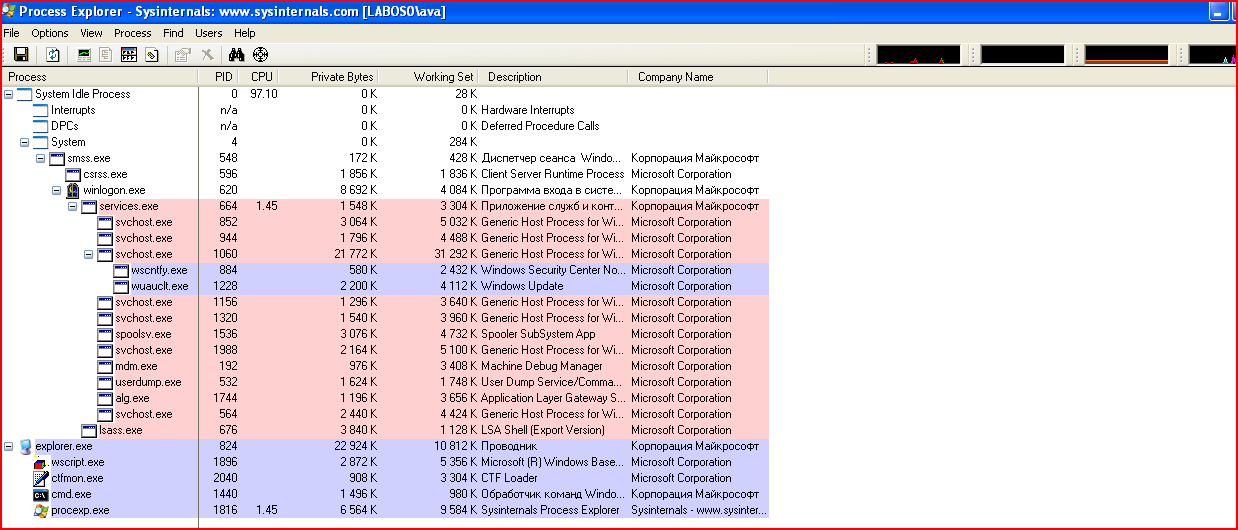
Task: Click the third mini graph with the orange line
Action: tap(1126, 55)
